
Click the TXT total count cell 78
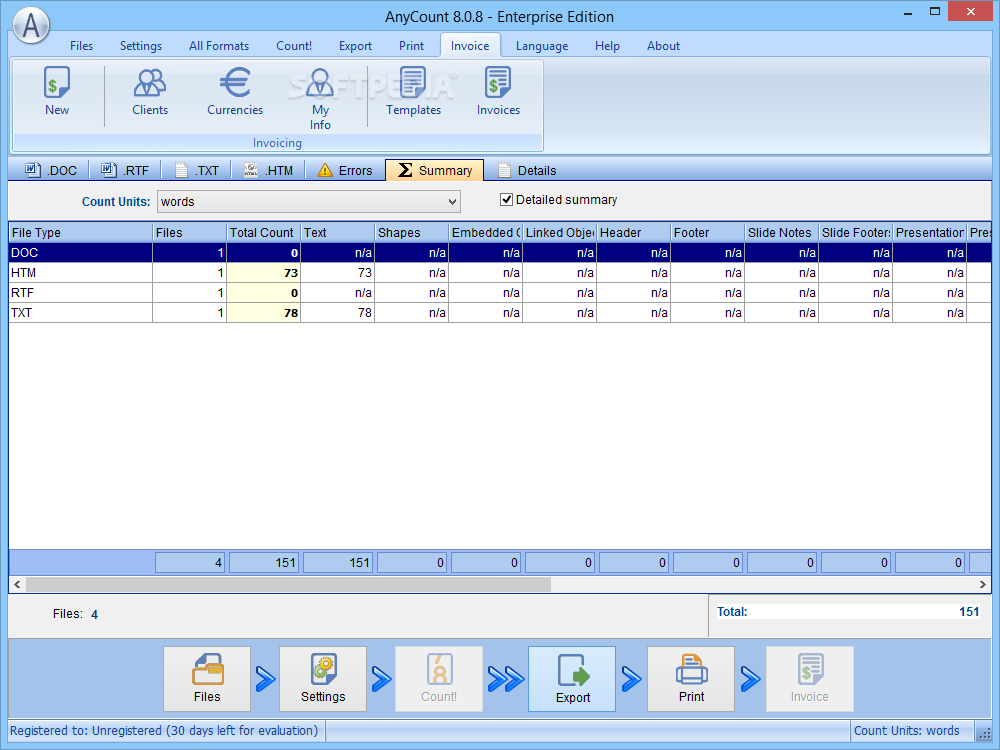(x=264, y=312)
